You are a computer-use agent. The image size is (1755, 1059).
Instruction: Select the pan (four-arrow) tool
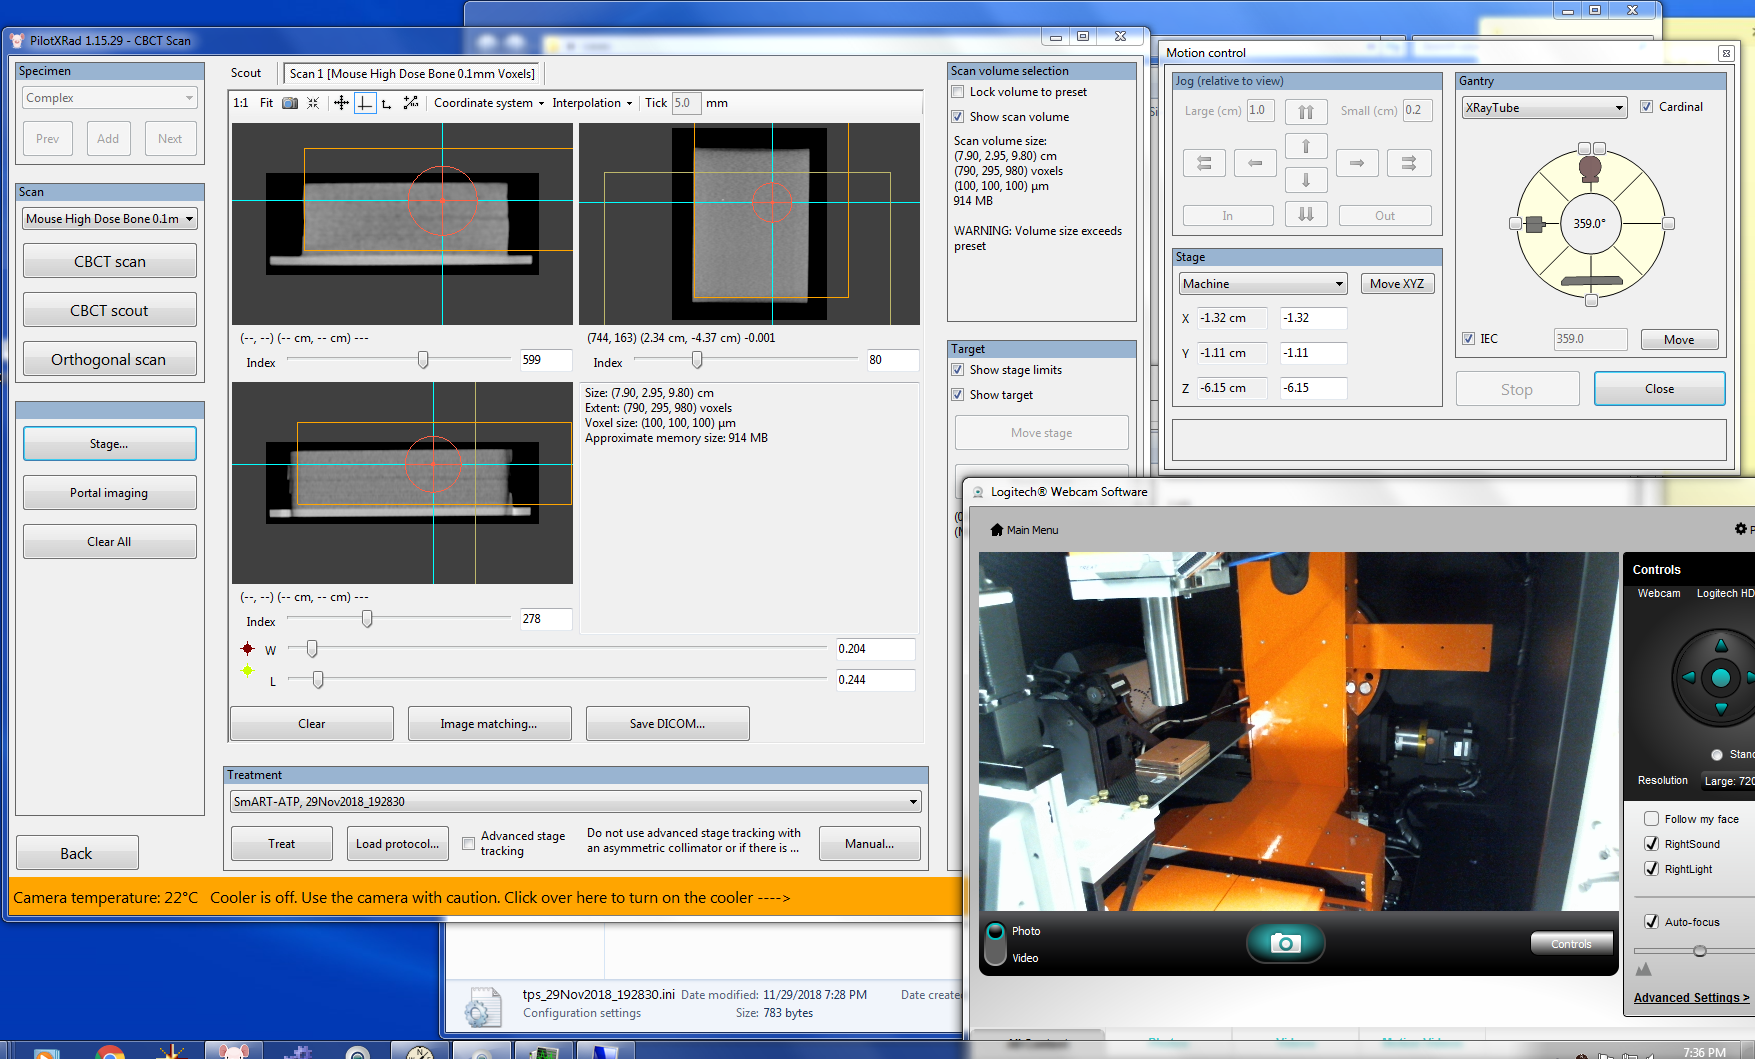341,103
